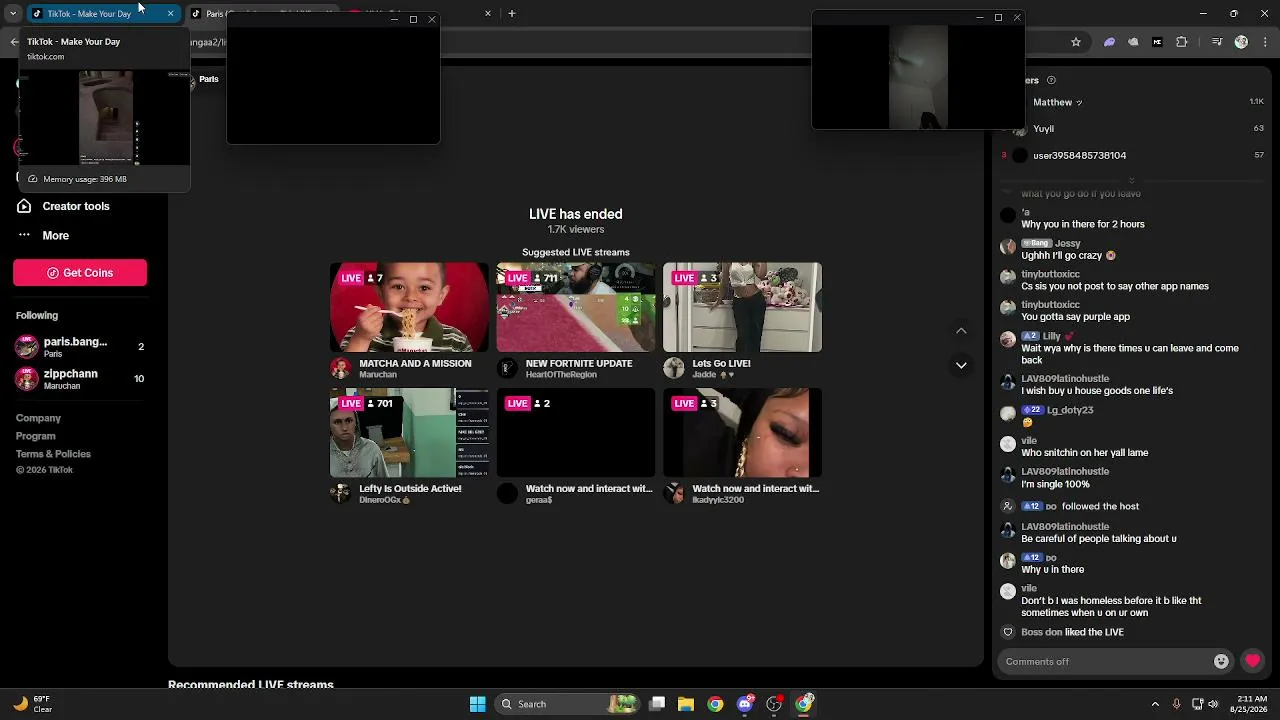This screenshot has height=720, width=1280.
Task: Go to next live with down chevron
Action: [961, 365]
